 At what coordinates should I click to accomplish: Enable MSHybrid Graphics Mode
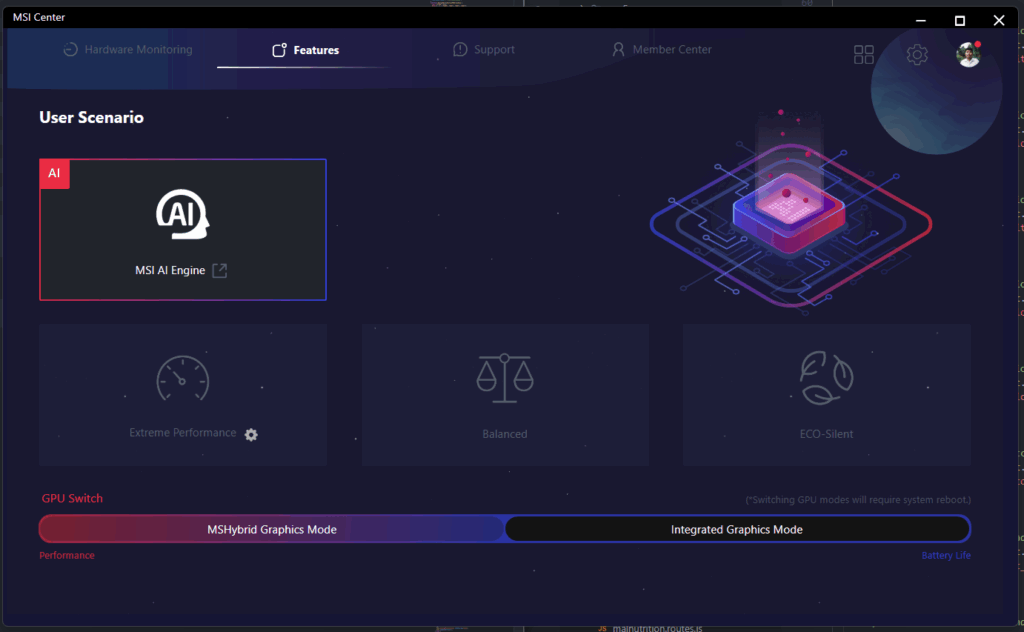(x=272, y=529)
